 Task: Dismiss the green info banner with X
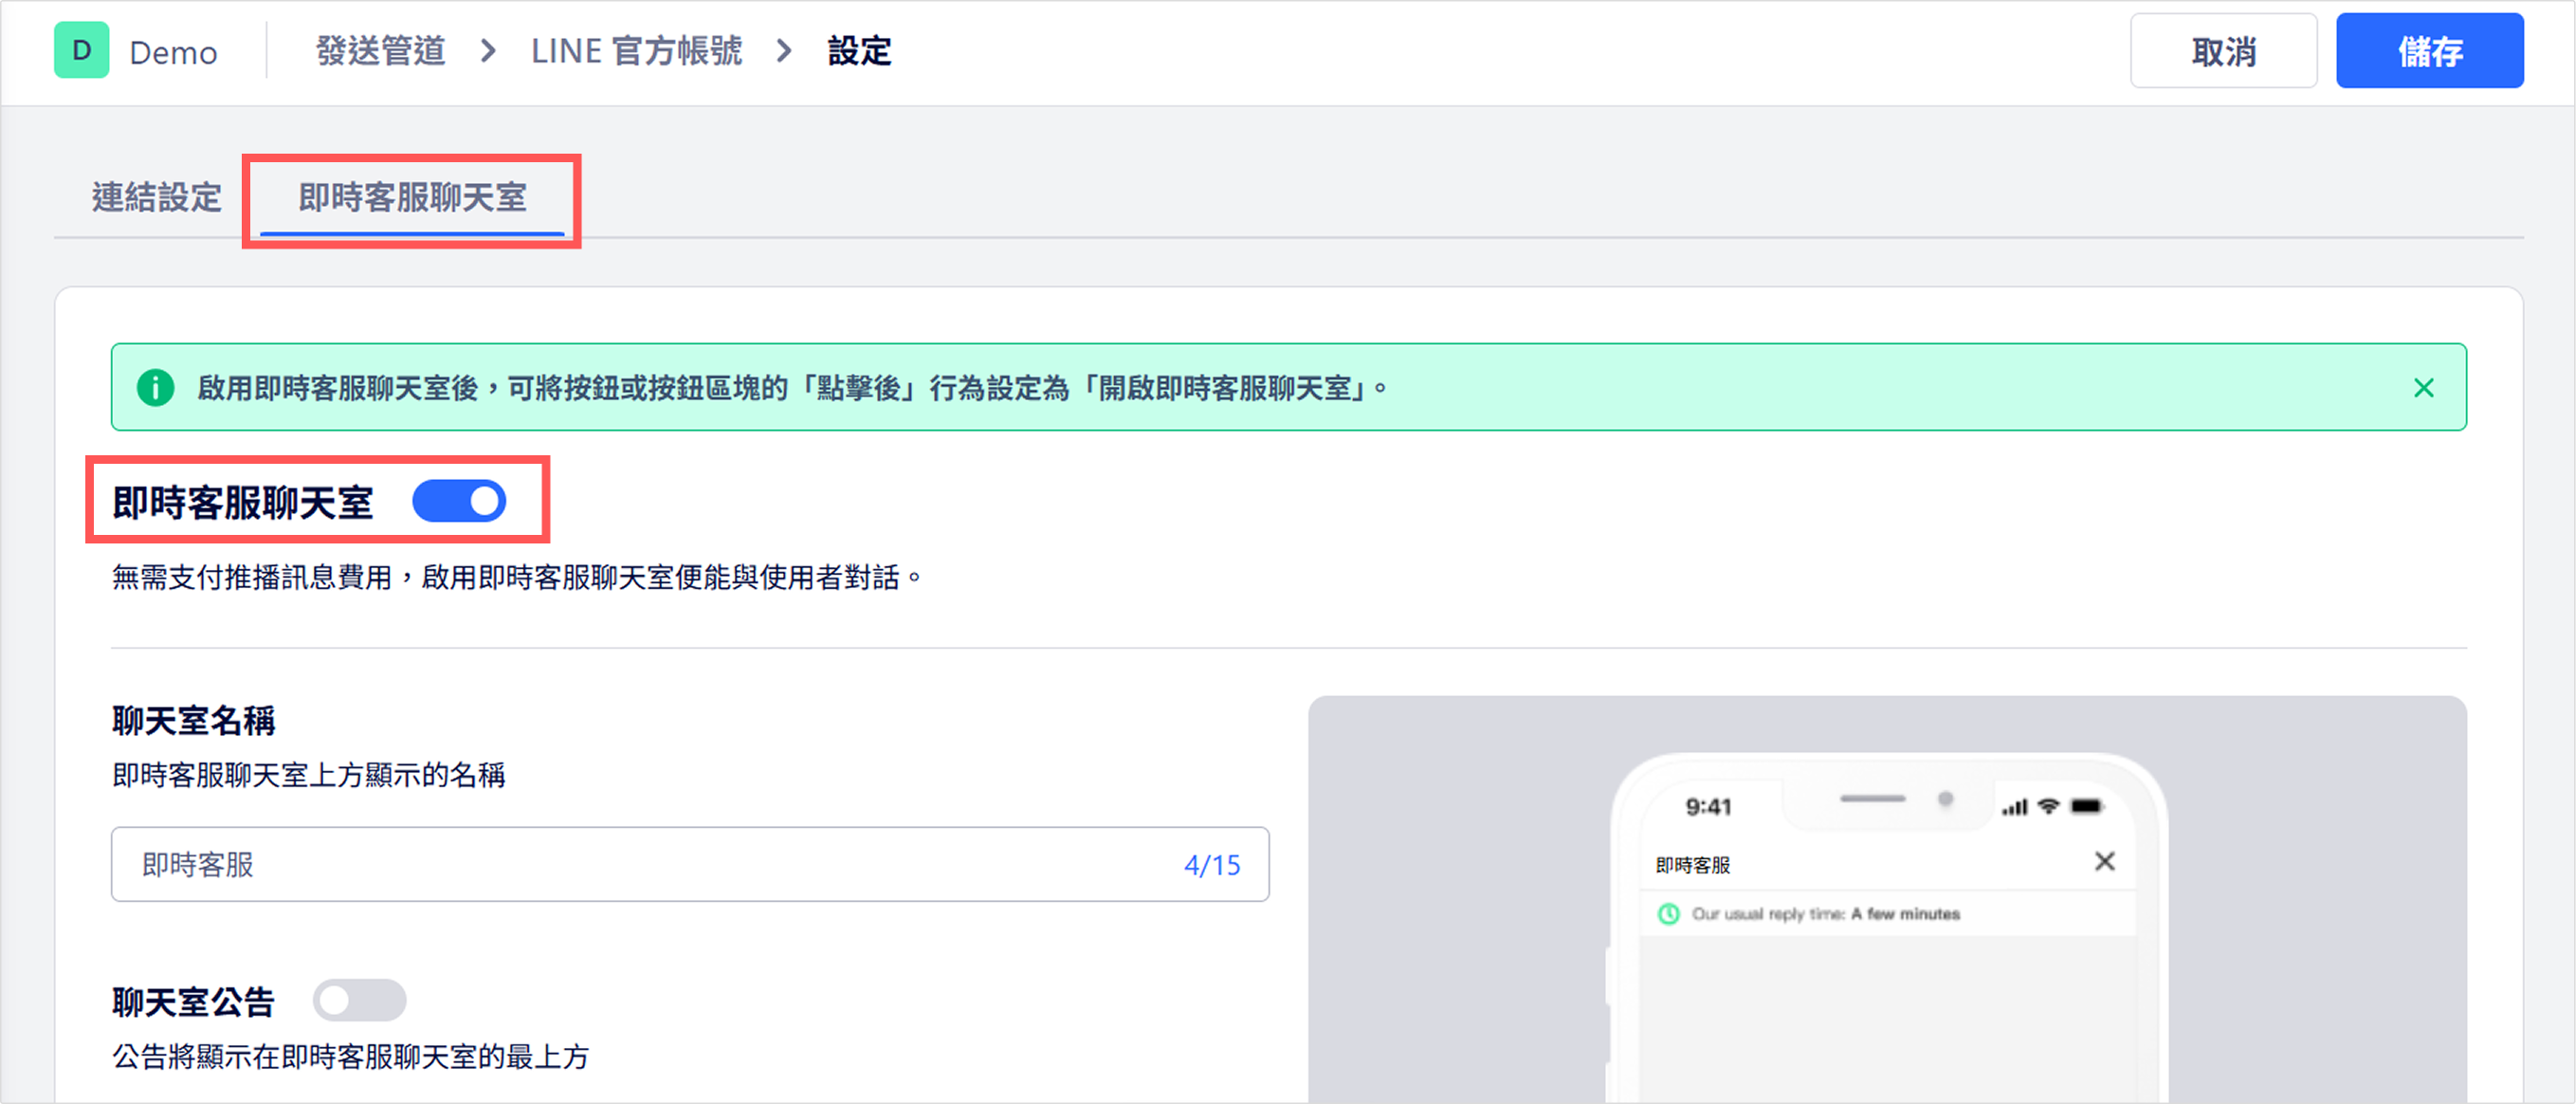[x=2423, y=388]
